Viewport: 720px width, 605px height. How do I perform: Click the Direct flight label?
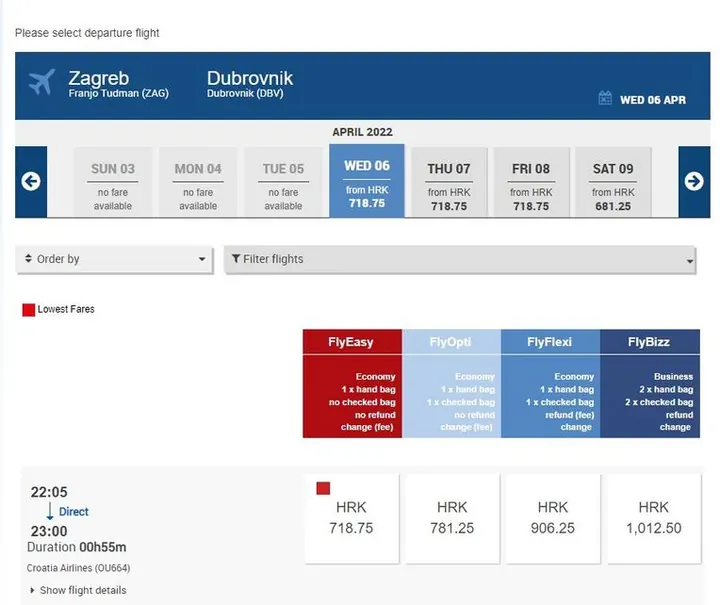(x=73, y=512)
